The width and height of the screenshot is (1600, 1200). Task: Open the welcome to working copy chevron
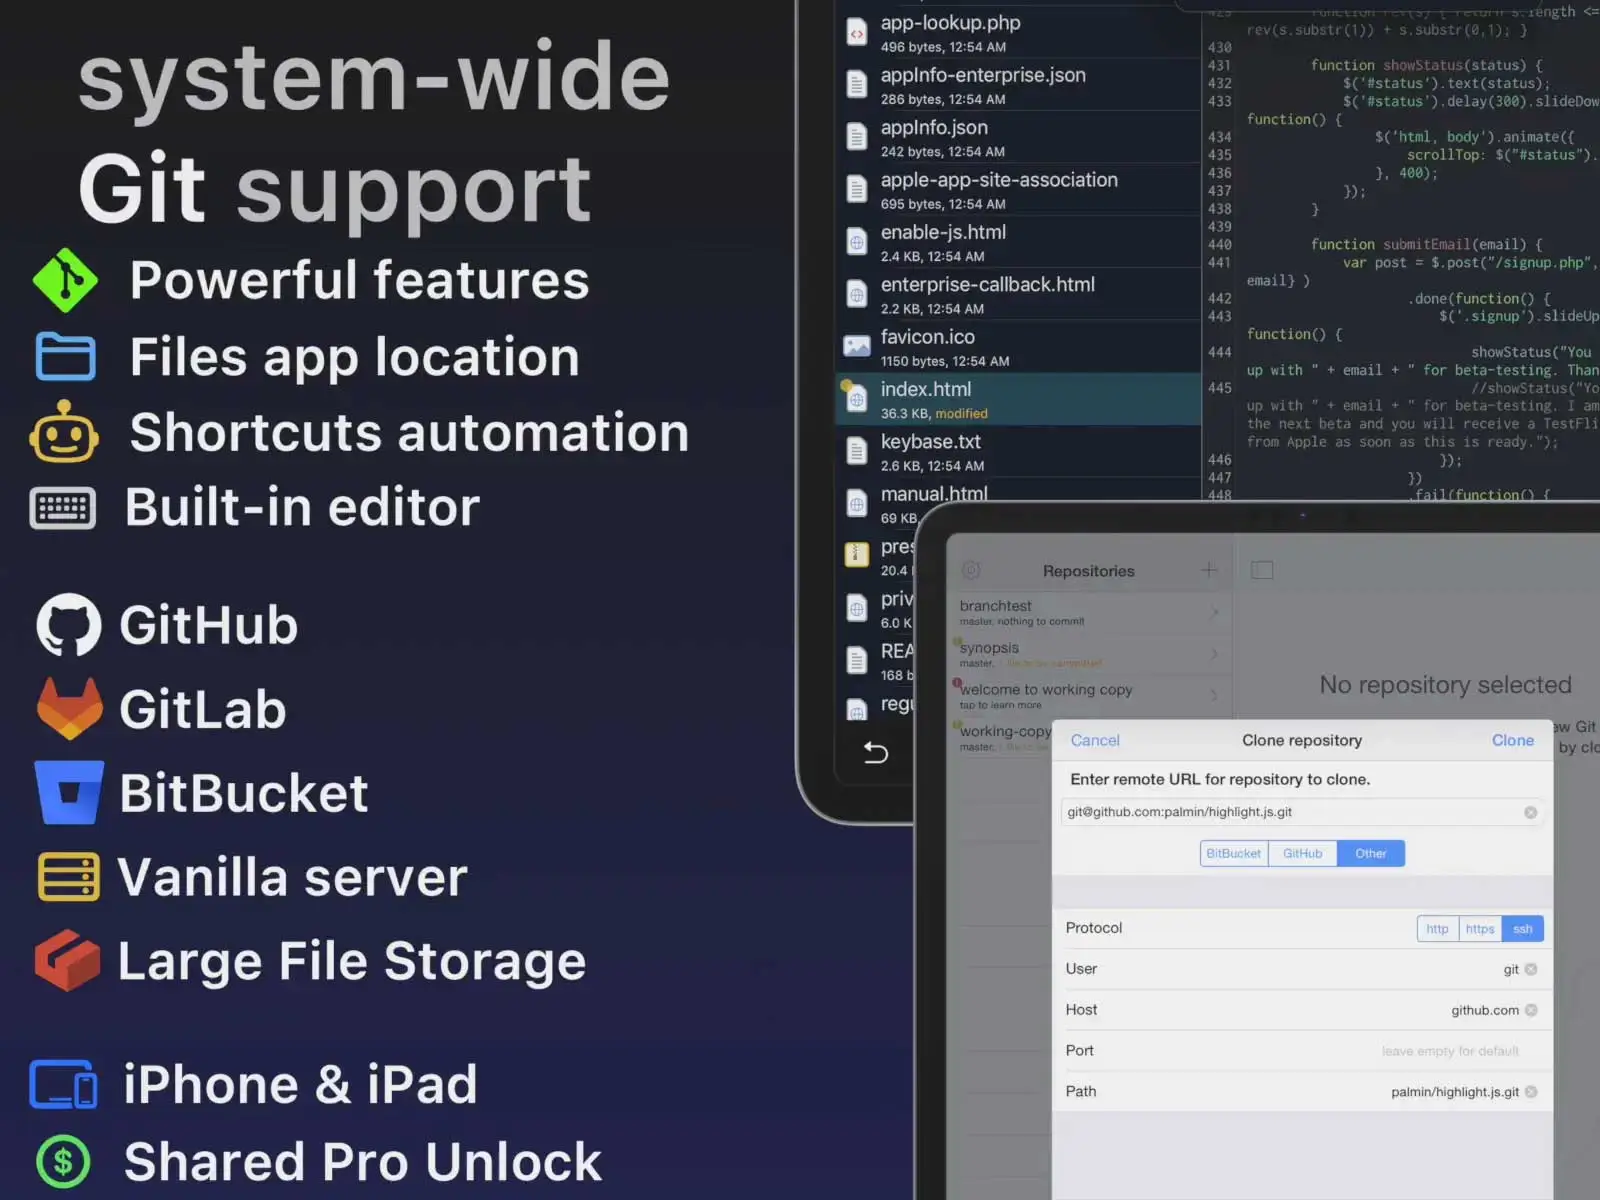[1214, 695]
